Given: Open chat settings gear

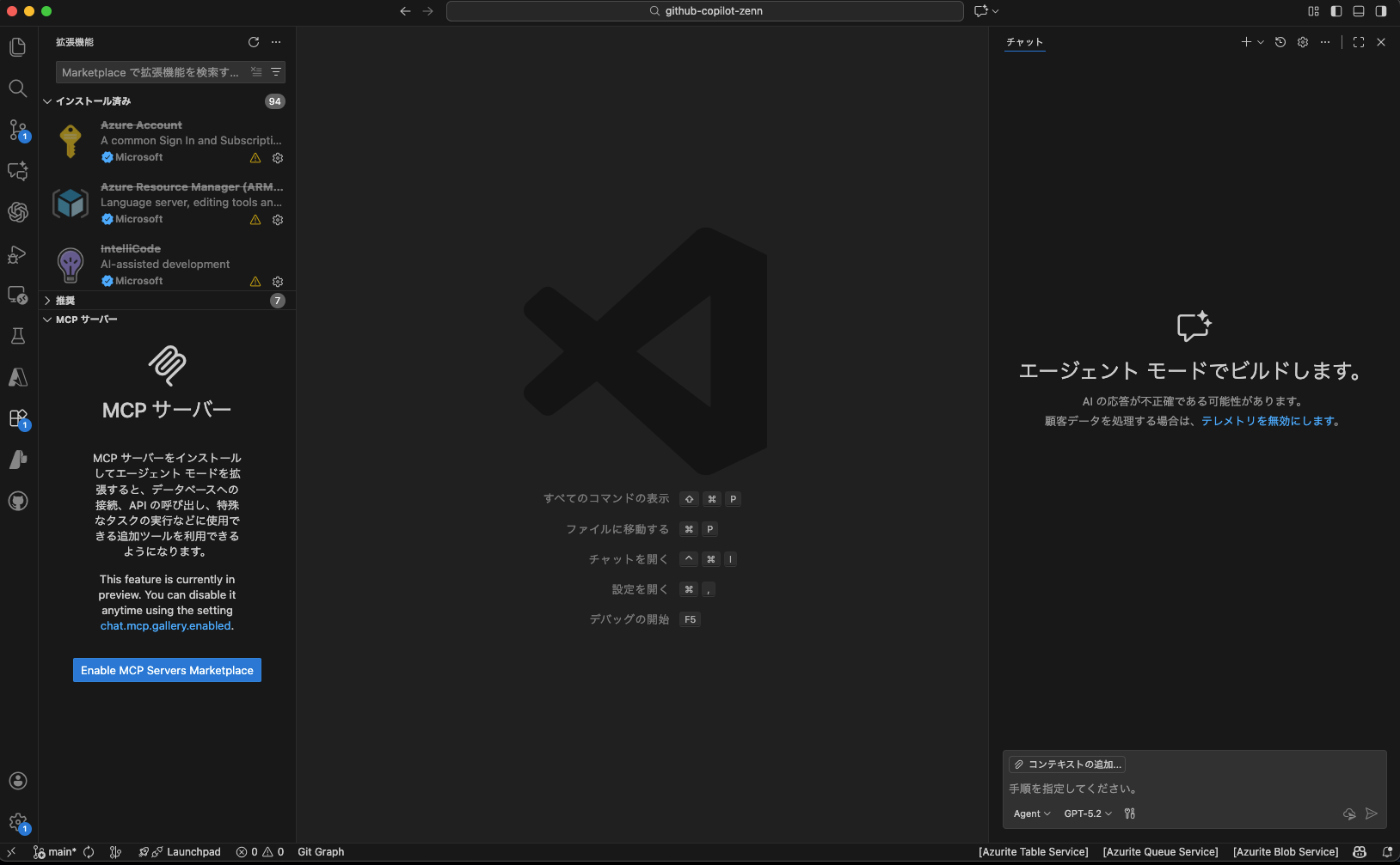Looking at the screenshot, I should [1303, 42].
